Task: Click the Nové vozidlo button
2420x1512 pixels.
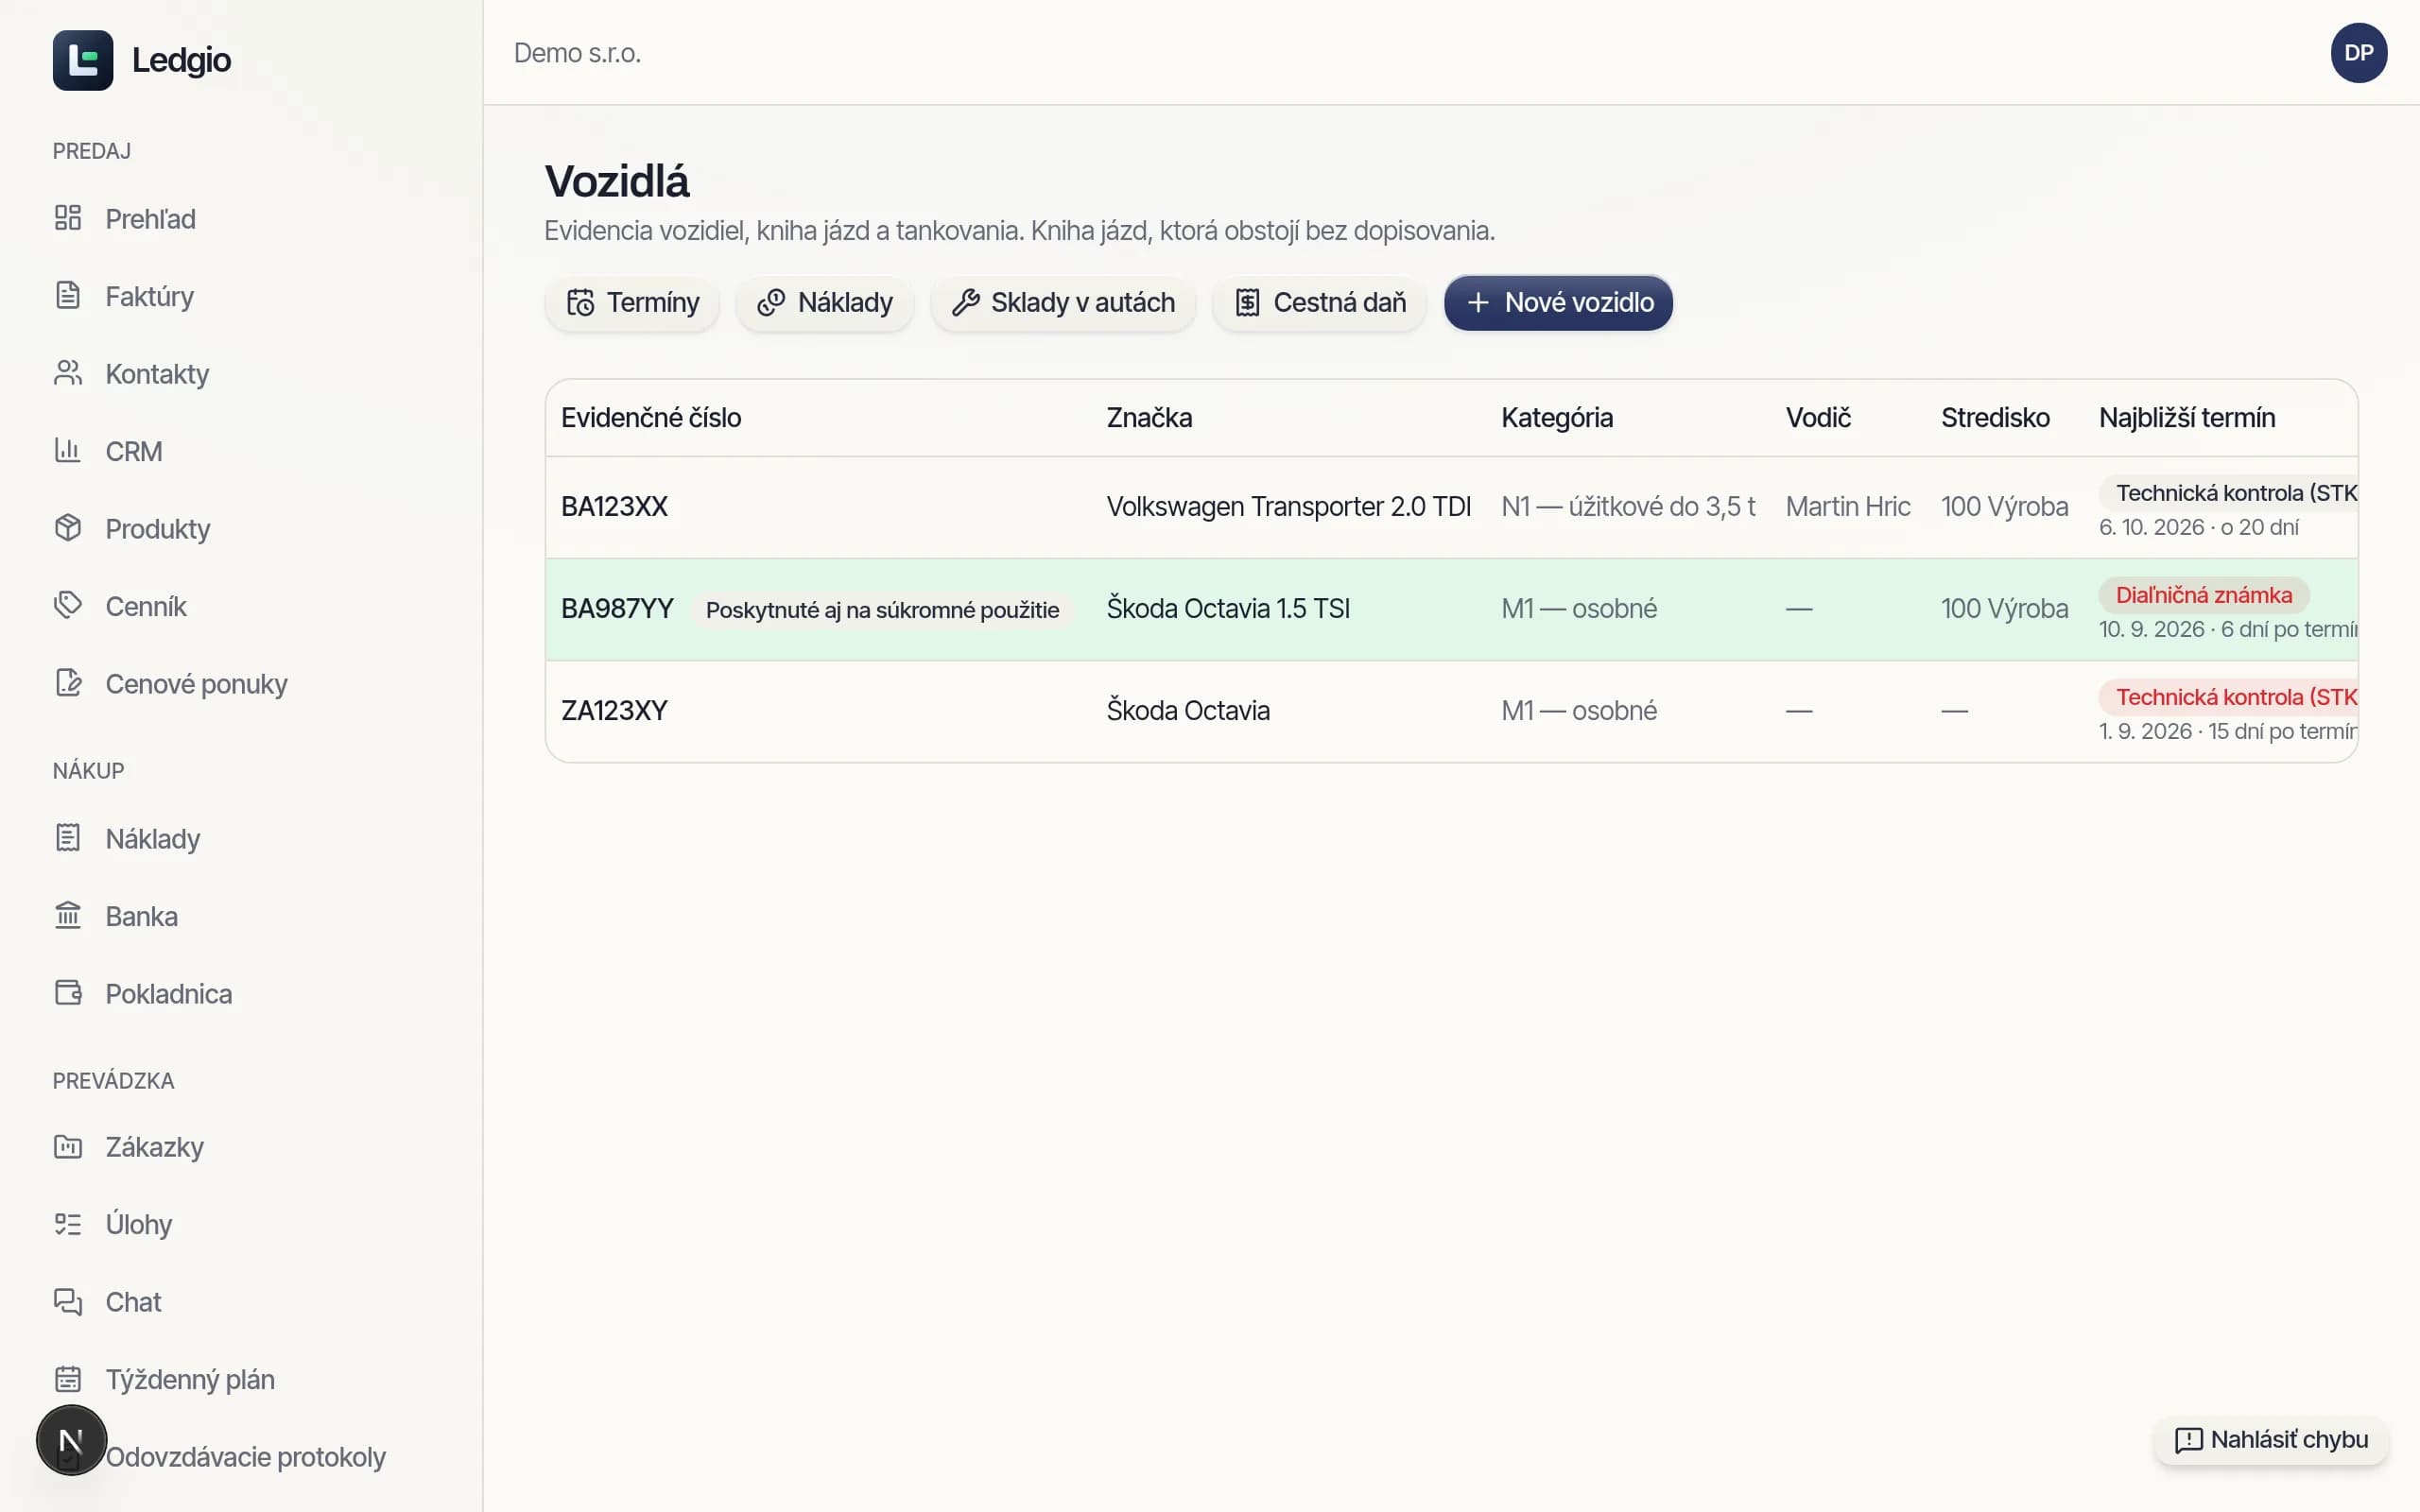Action: (x=1558, y=303)
